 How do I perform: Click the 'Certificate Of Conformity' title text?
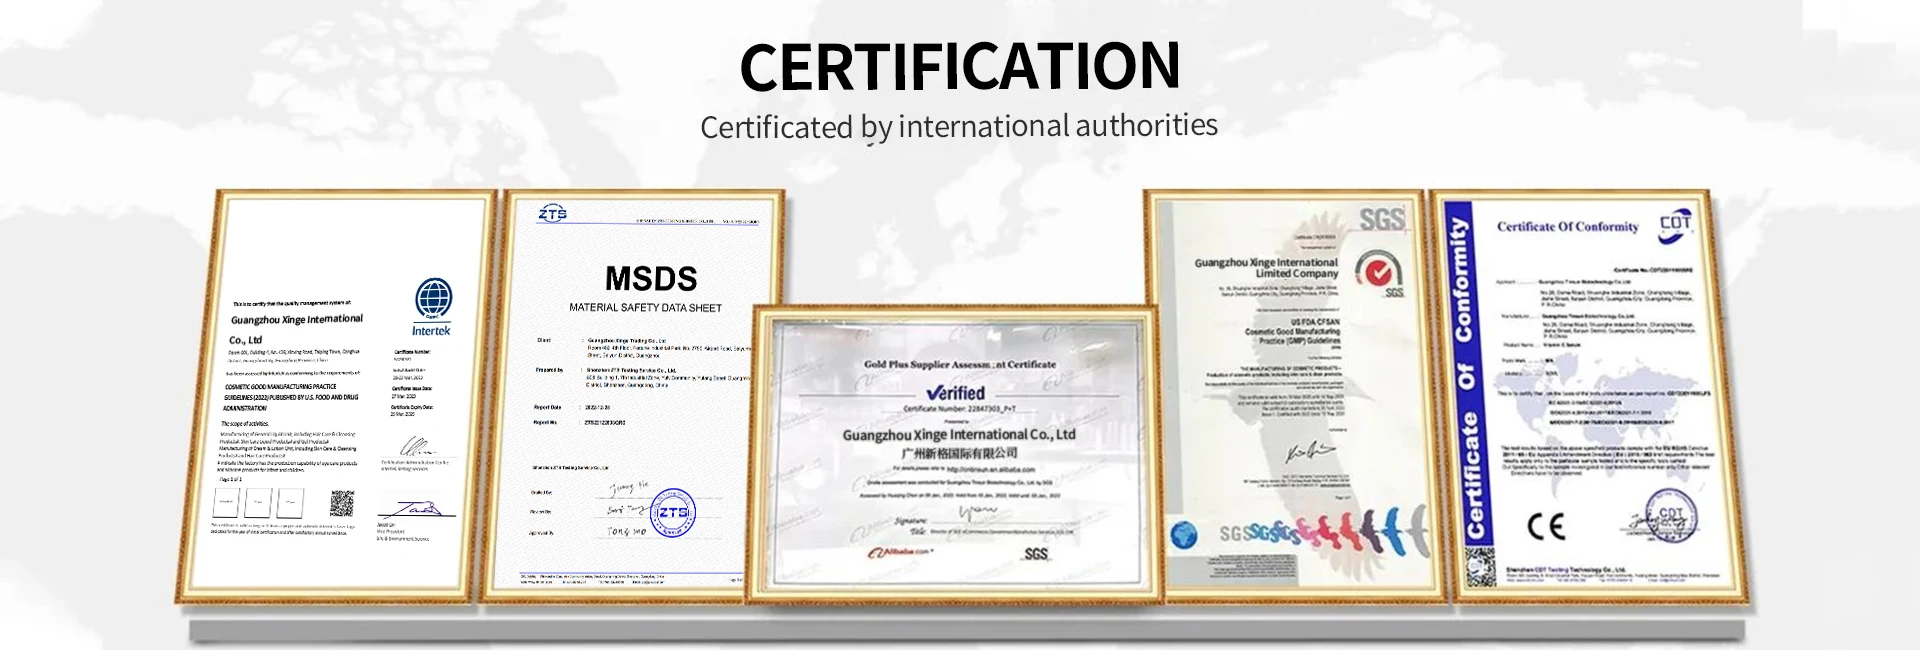tap(1568, 227)
